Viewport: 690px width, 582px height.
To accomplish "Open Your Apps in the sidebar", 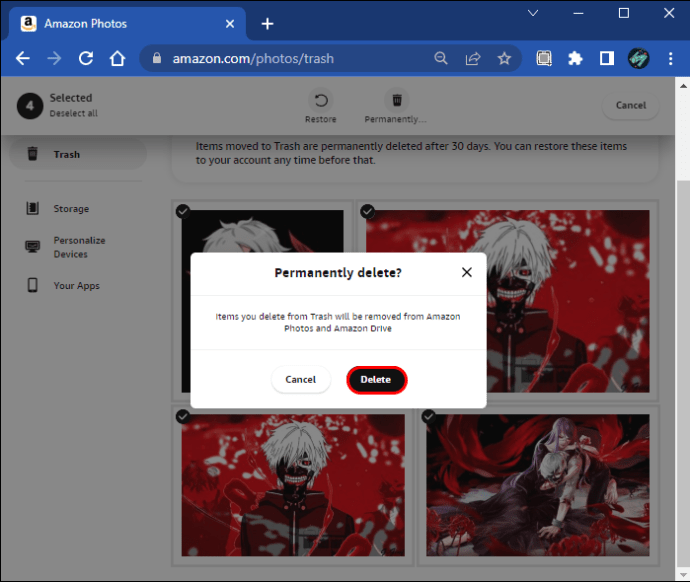I will pyautogui.click(x=77, y=286).
